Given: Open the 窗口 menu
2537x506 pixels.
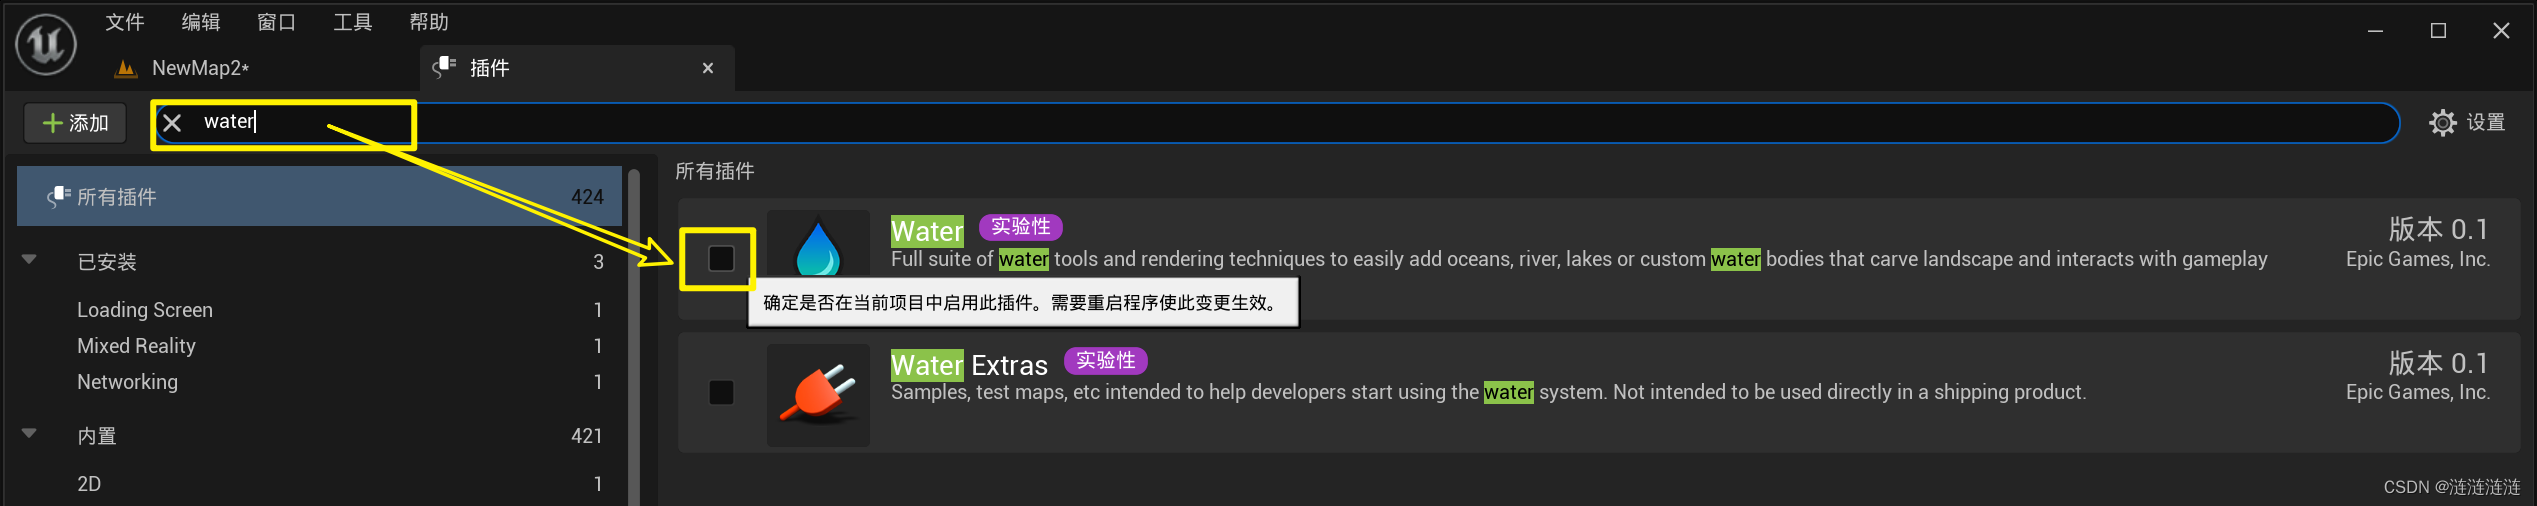Looking at the screenshot, I should click(x=277, y=22).
